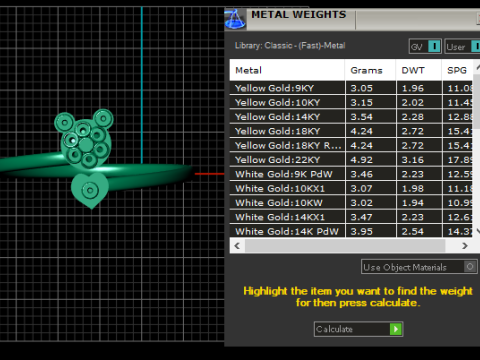Select the Yellow Gold:18KY row
Viewport: 480px width, 360px height.
(x=351, y=131)
